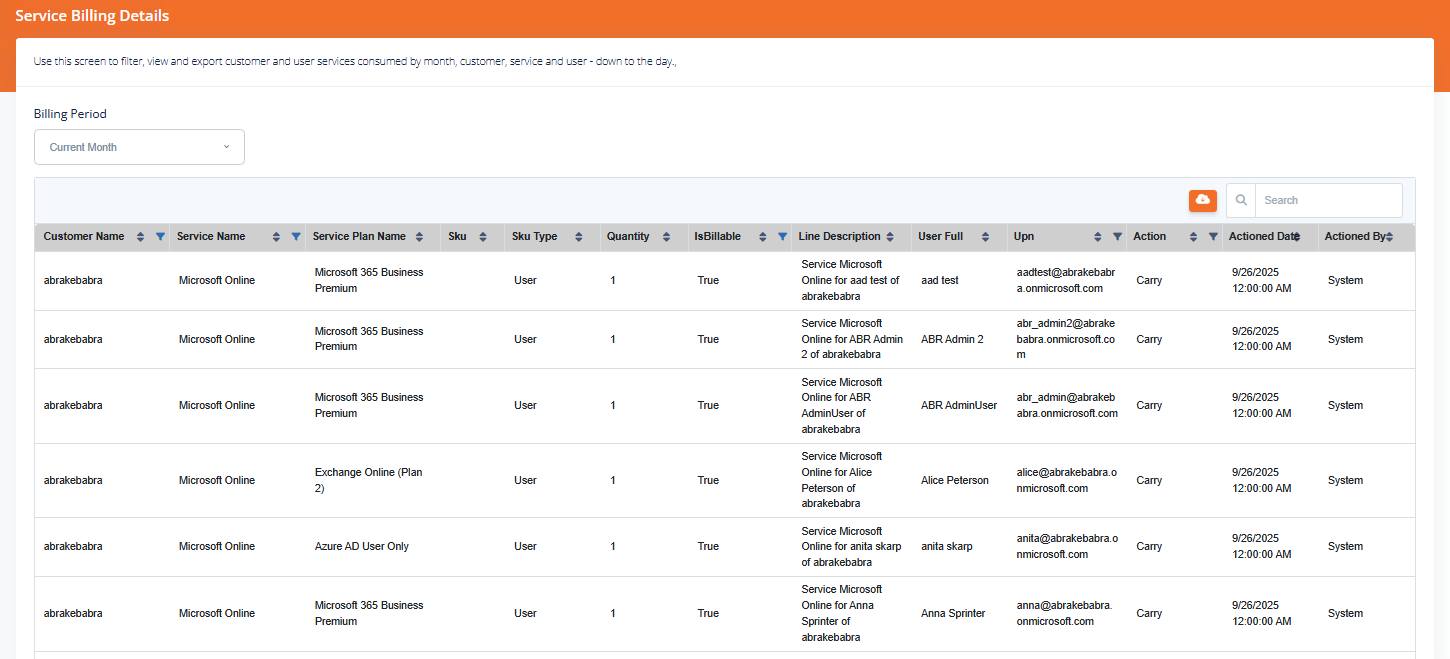This screenshot has height=659, width=1450.
Task: Open the Service Name filter funnel
Action: (295, 236)
